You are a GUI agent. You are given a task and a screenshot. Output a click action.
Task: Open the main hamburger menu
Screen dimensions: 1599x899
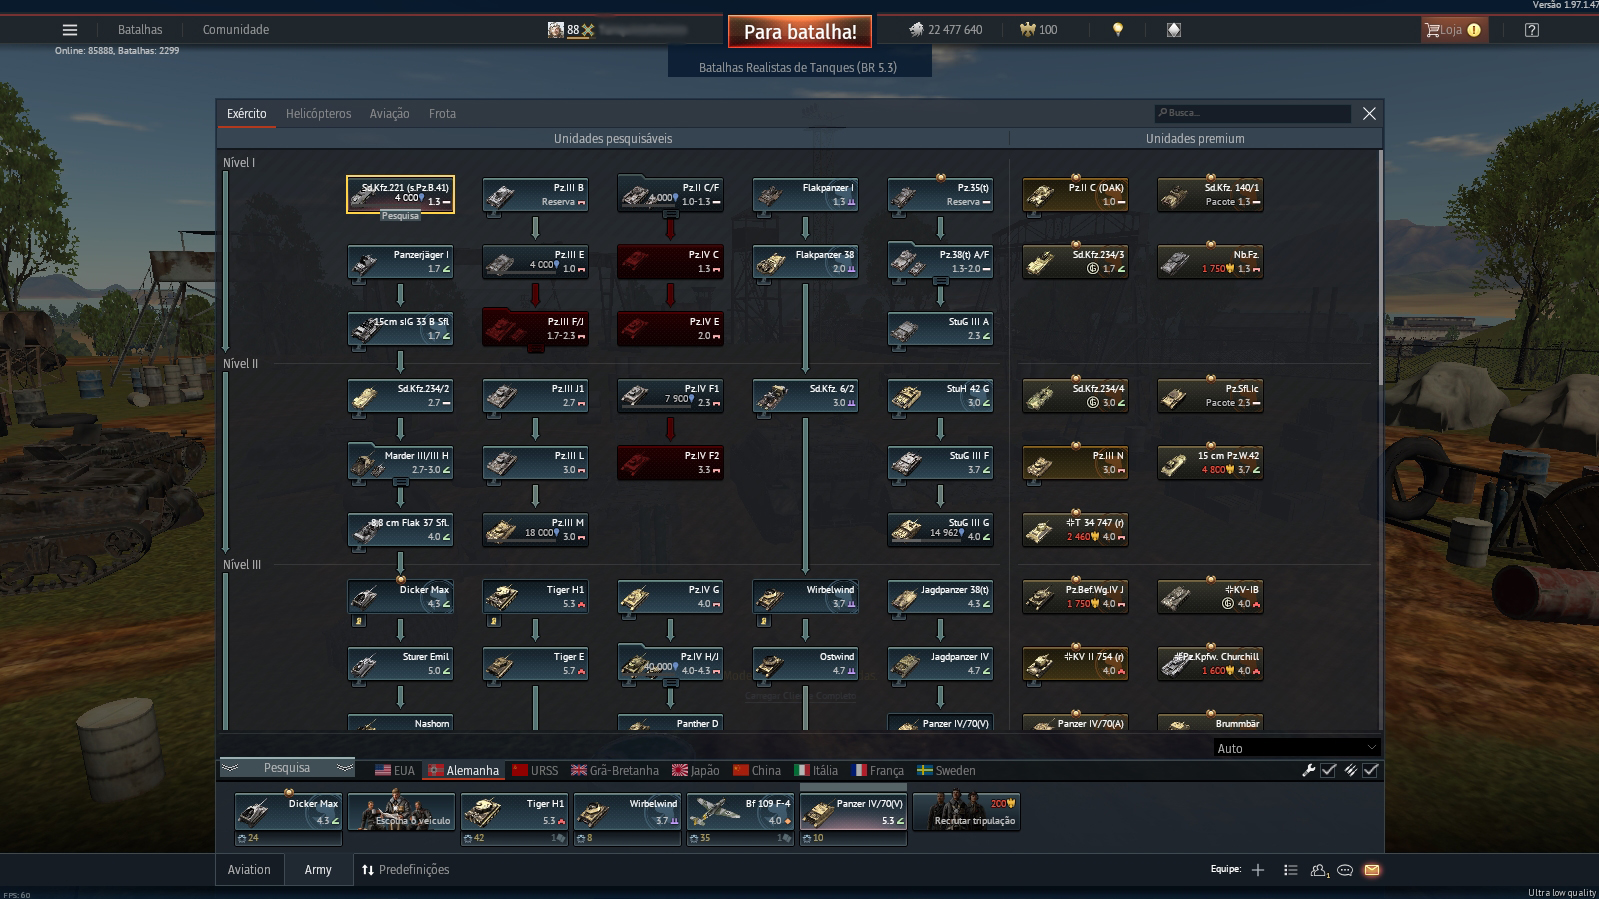(x=70, y=30)
